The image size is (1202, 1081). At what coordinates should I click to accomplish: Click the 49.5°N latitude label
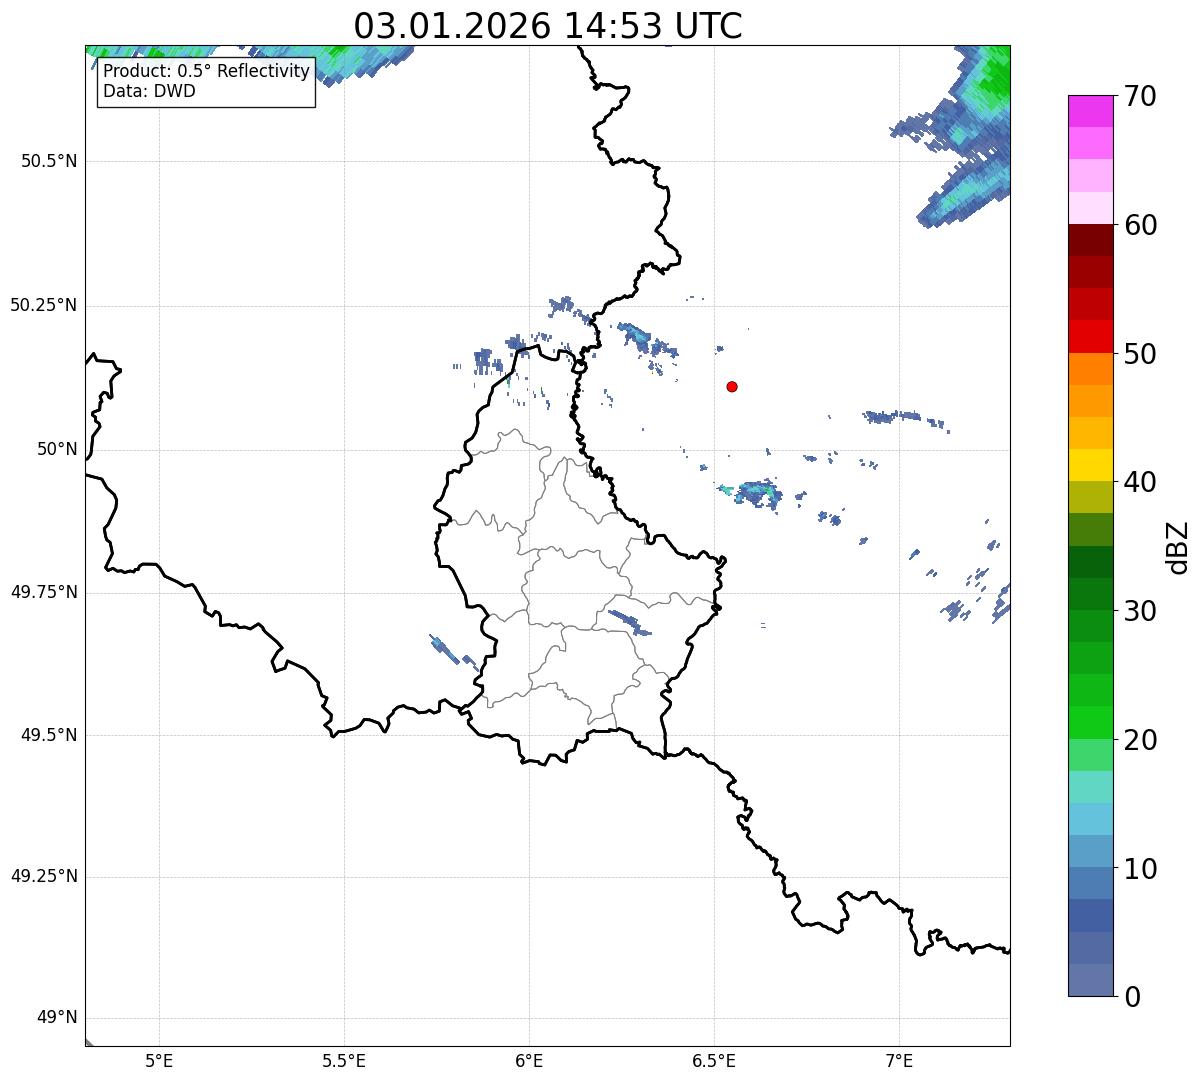pos(49,735)
